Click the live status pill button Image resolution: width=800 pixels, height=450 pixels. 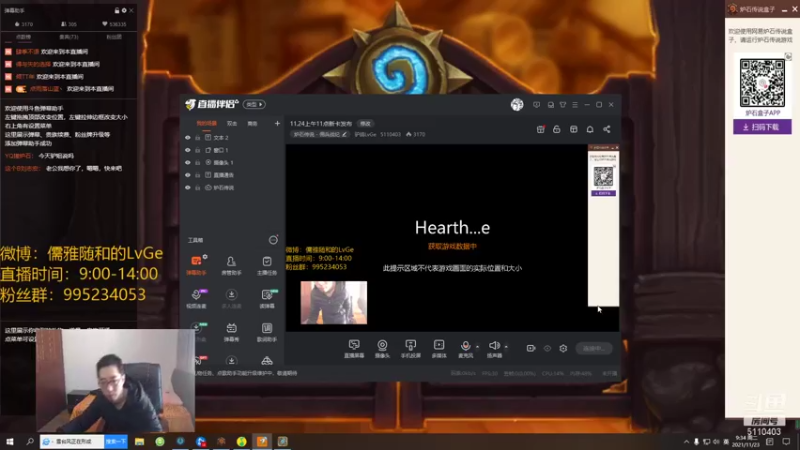(594, 348)
